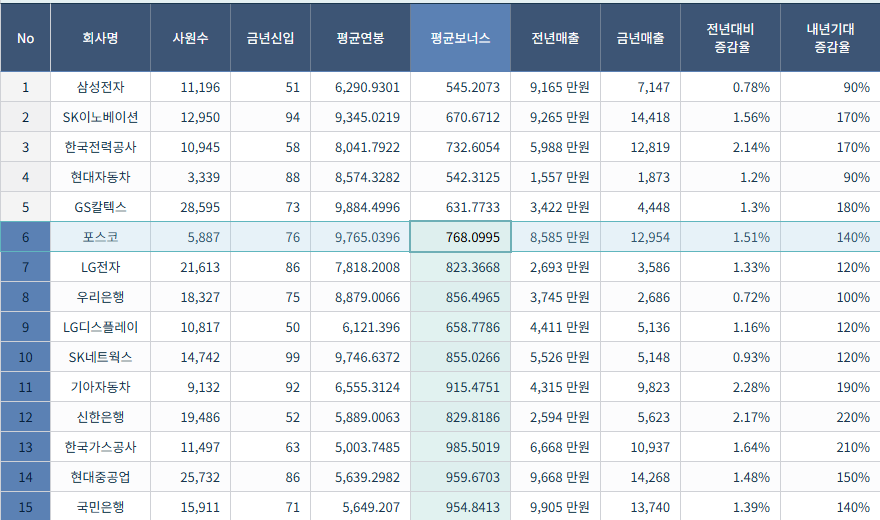Select the 사원수 column header

[x=190, y=38]
